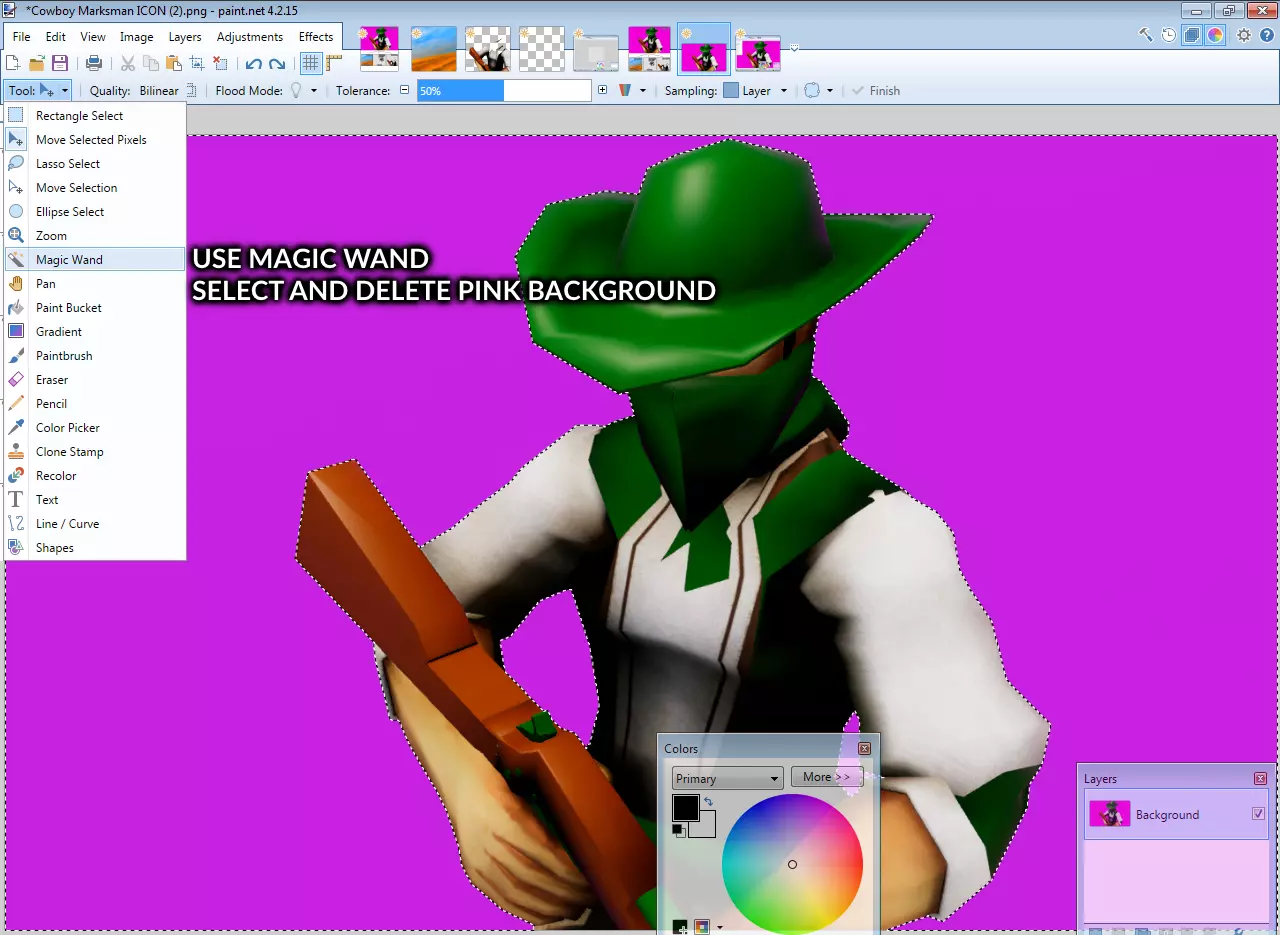Open the Layers menu
Viewport: 1280px width, 935px height.
tap(185, 37)
